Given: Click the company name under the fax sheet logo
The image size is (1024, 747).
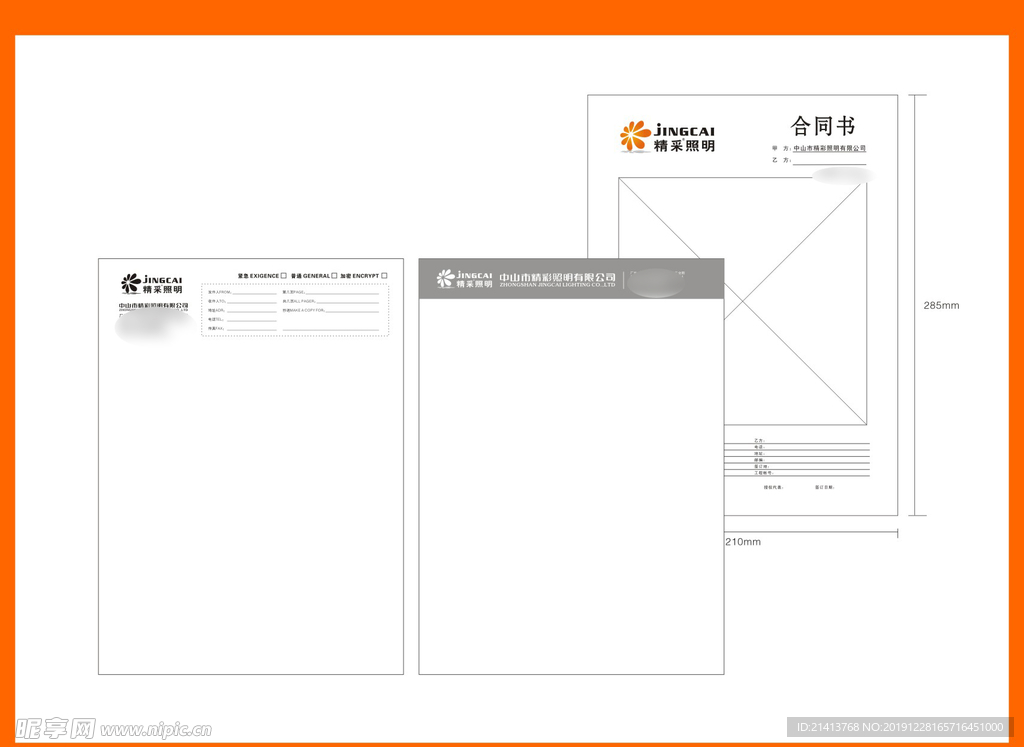Looking at the screenshot, I should tap(153, 306).
